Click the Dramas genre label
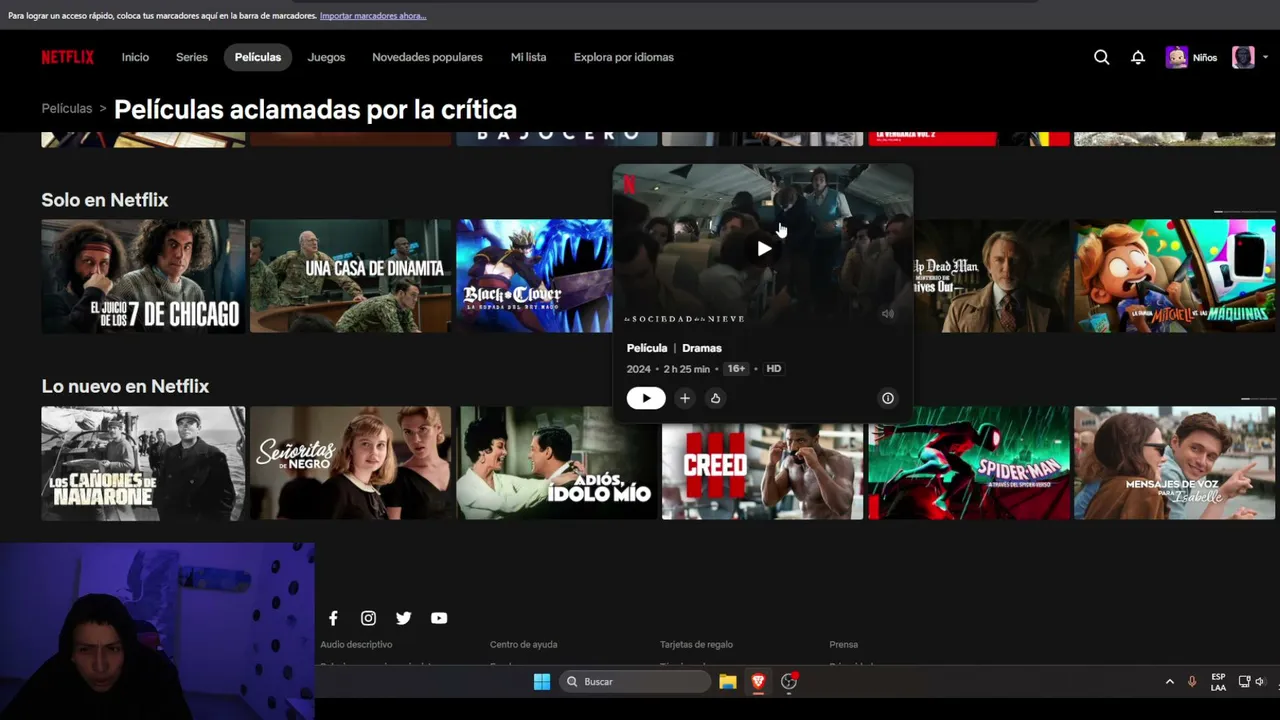 click(702, 348)
